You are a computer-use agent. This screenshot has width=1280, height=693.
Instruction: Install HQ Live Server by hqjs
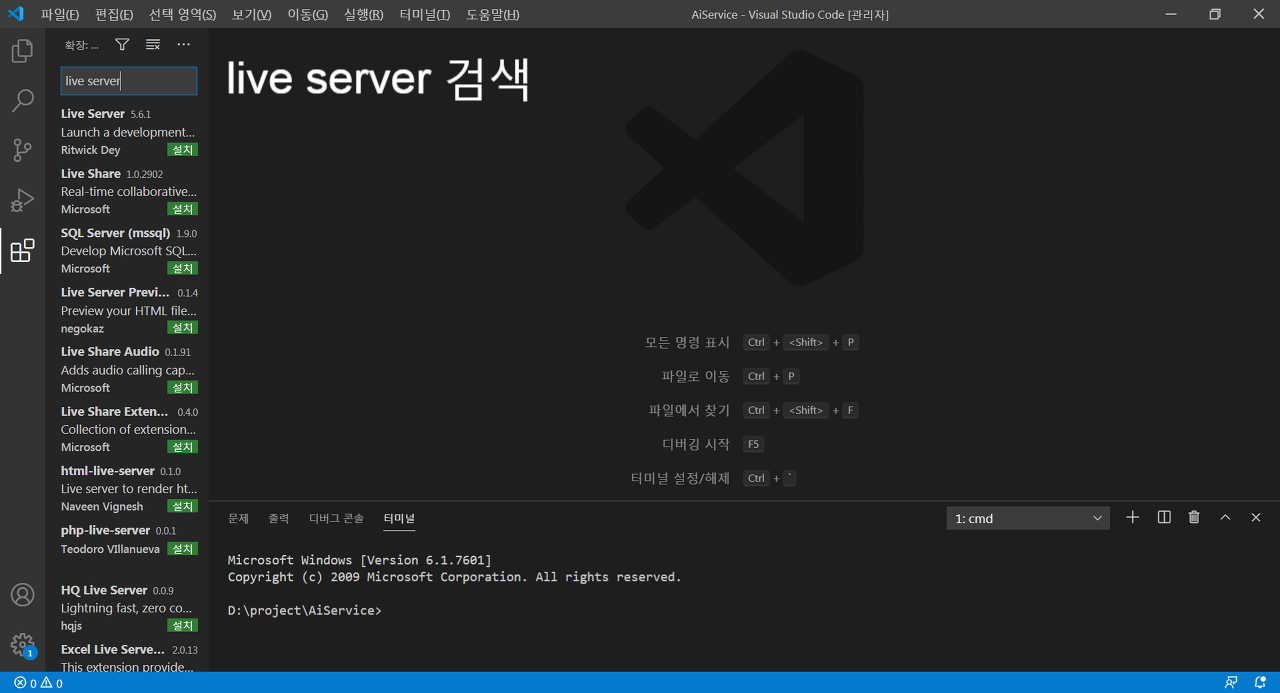[183, 625]
